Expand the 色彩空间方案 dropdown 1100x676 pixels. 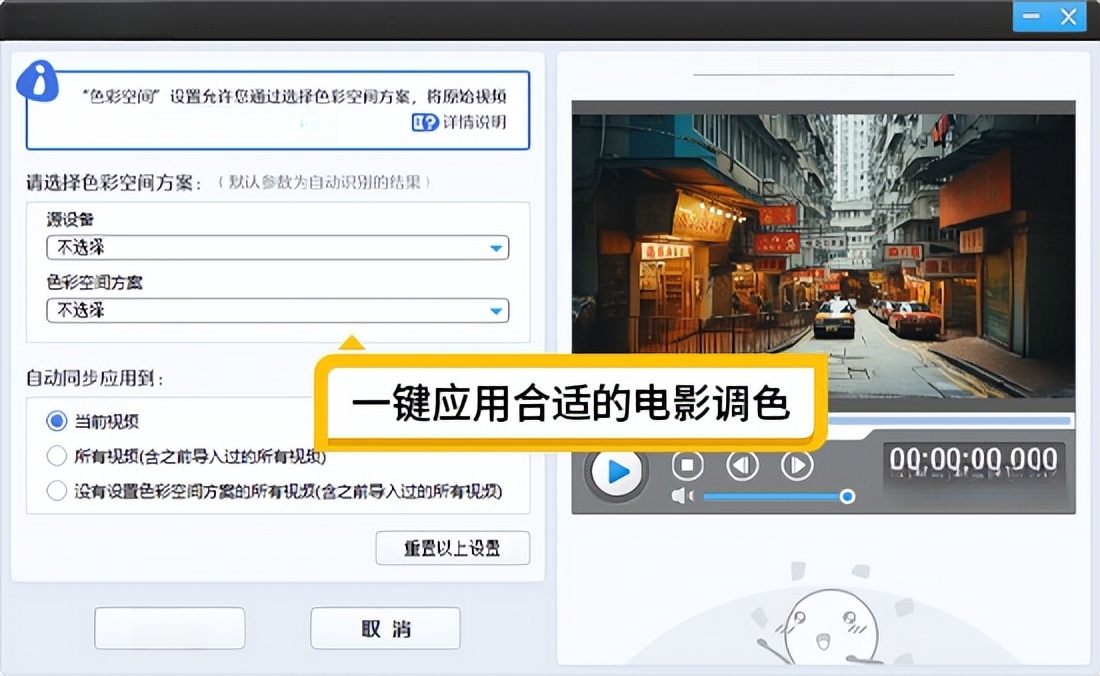pyautogui.click(x=278, y=311)
